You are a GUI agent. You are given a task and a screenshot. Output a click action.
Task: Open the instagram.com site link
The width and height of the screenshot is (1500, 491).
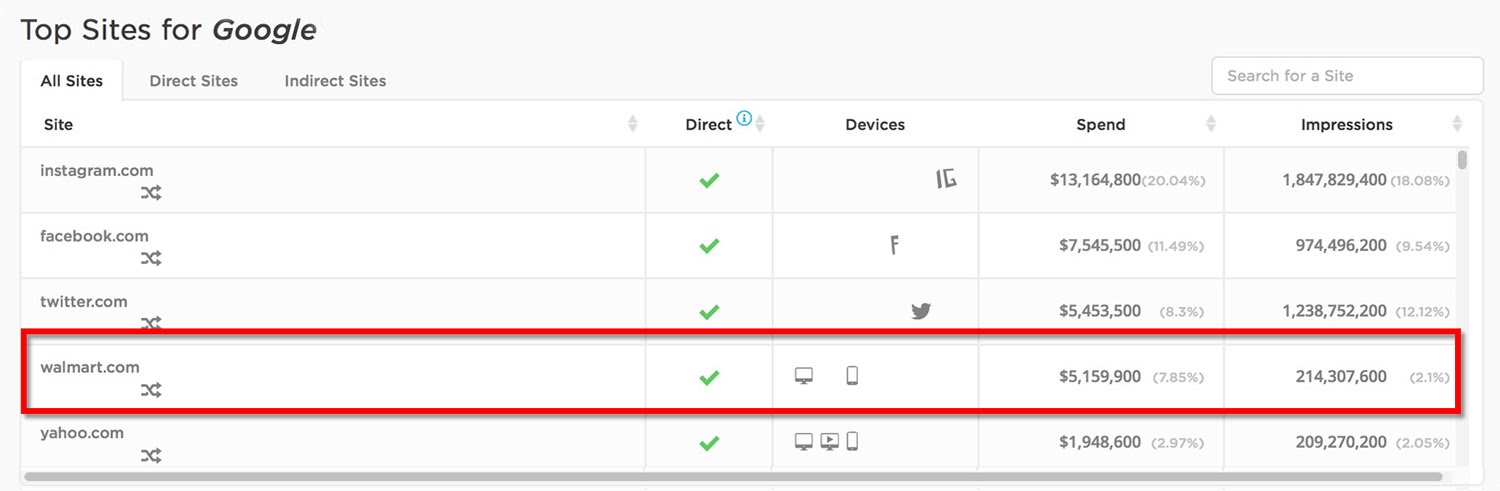(x=97, y=170)
